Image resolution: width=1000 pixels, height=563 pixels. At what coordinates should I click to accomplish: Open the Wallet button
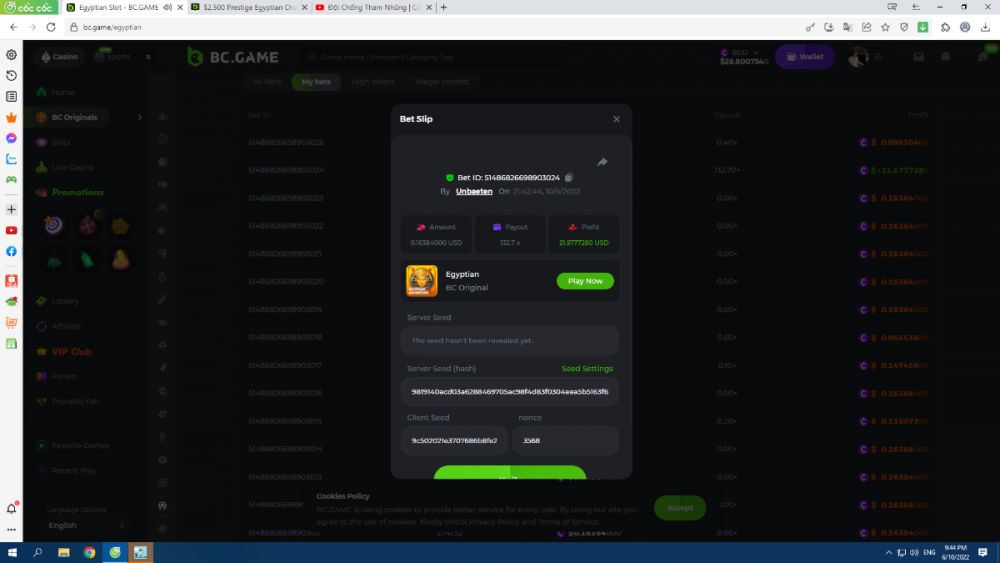click(x=806, y=57)
